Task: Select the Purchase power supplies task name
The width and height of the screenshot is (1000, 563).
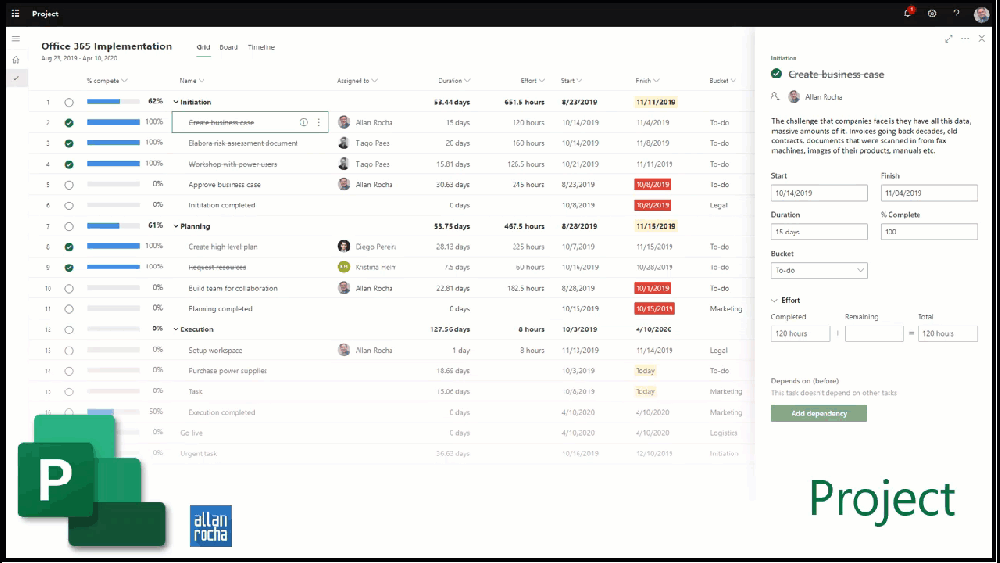Action: click(228, 371)
